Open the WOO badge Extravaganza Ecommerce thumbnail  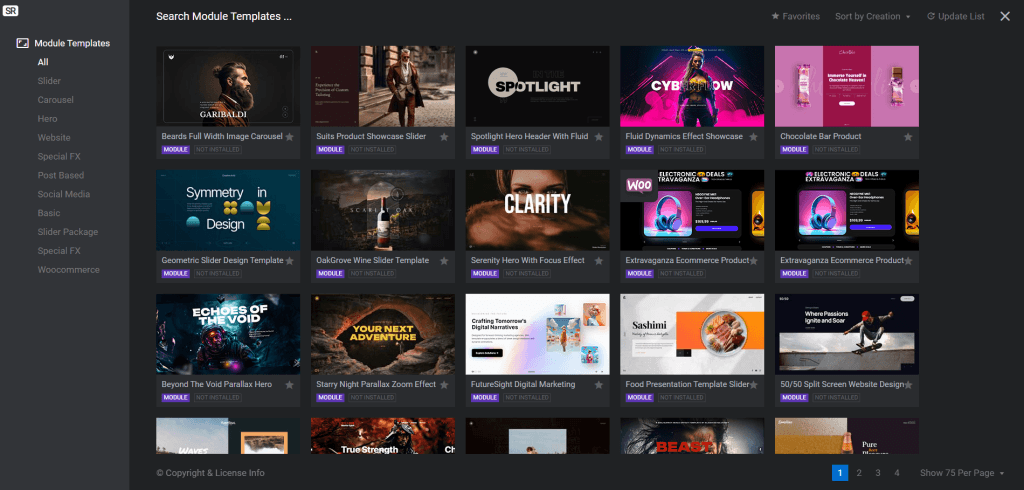click(692, 210)
